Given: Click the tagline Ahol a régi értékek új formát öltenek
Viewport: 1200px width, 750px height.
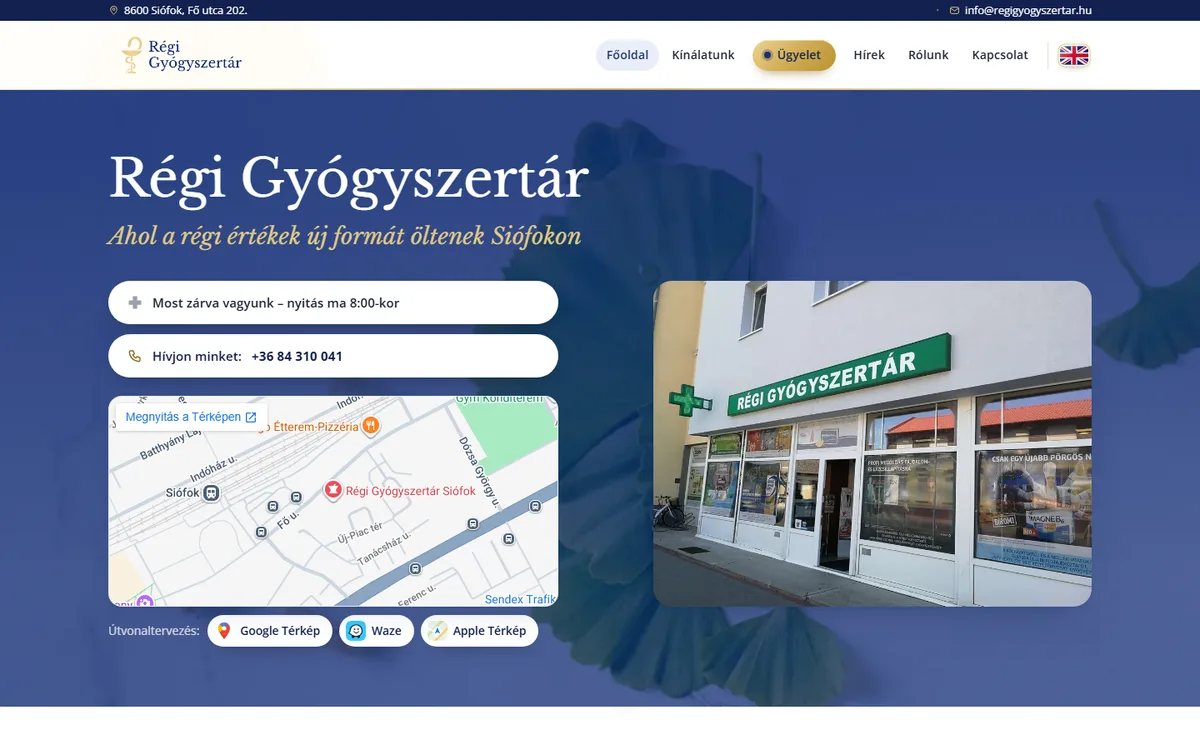Looking at the screenshot, I should pyautogui.click(x=345, y=236).
